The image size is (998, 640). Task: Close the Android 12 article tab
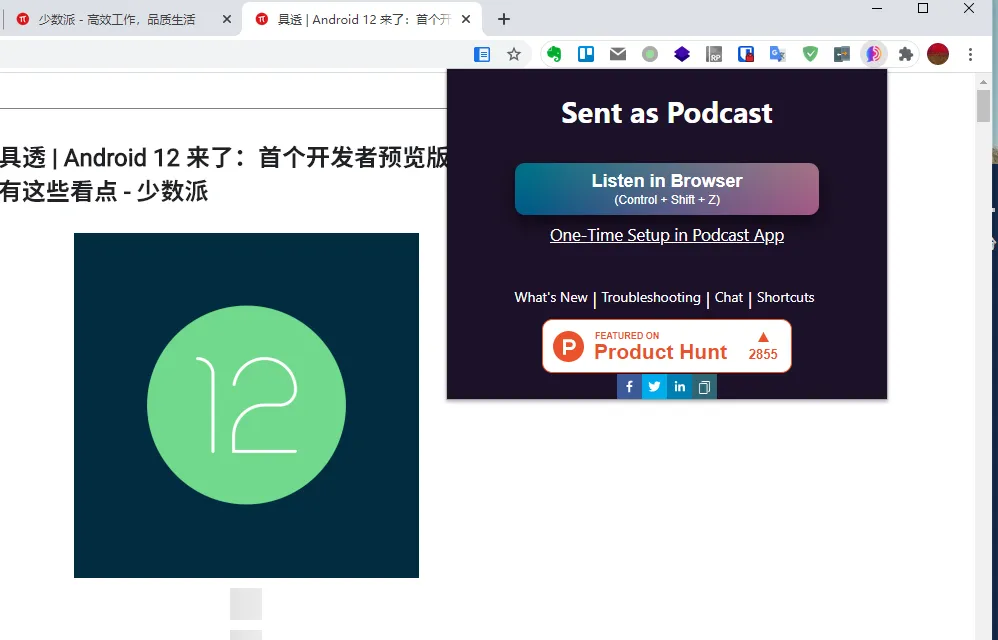[466, 19]
